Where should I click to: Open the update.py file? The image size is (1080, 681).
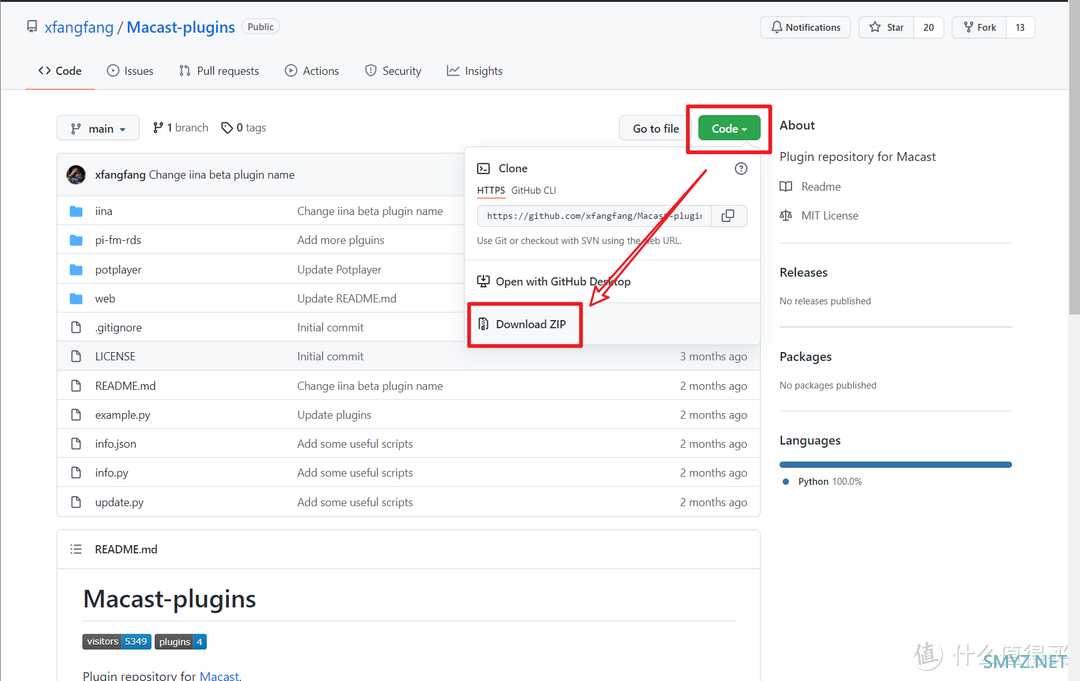pos(119,502)
